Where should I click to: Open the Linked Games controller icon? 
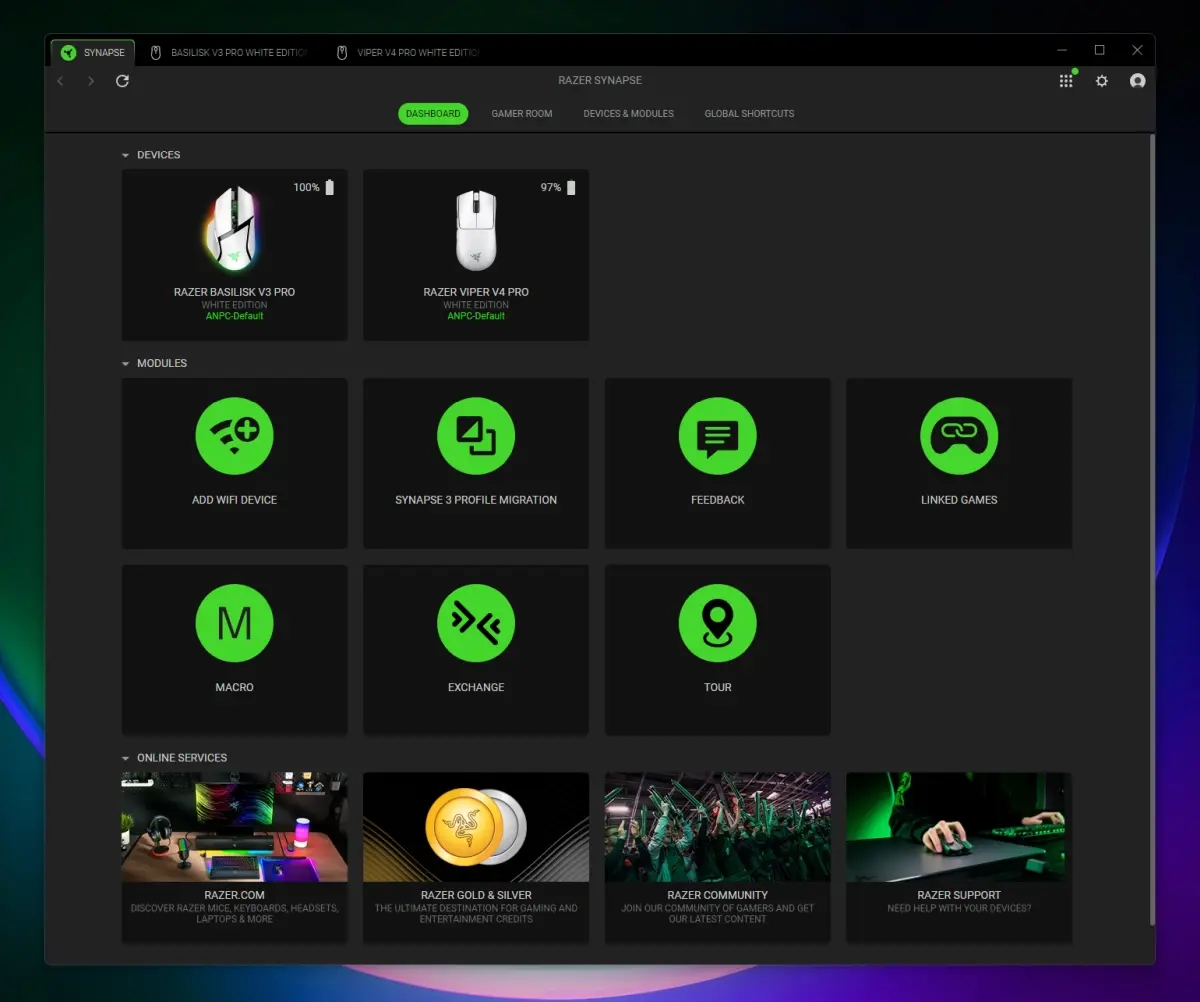959,436
